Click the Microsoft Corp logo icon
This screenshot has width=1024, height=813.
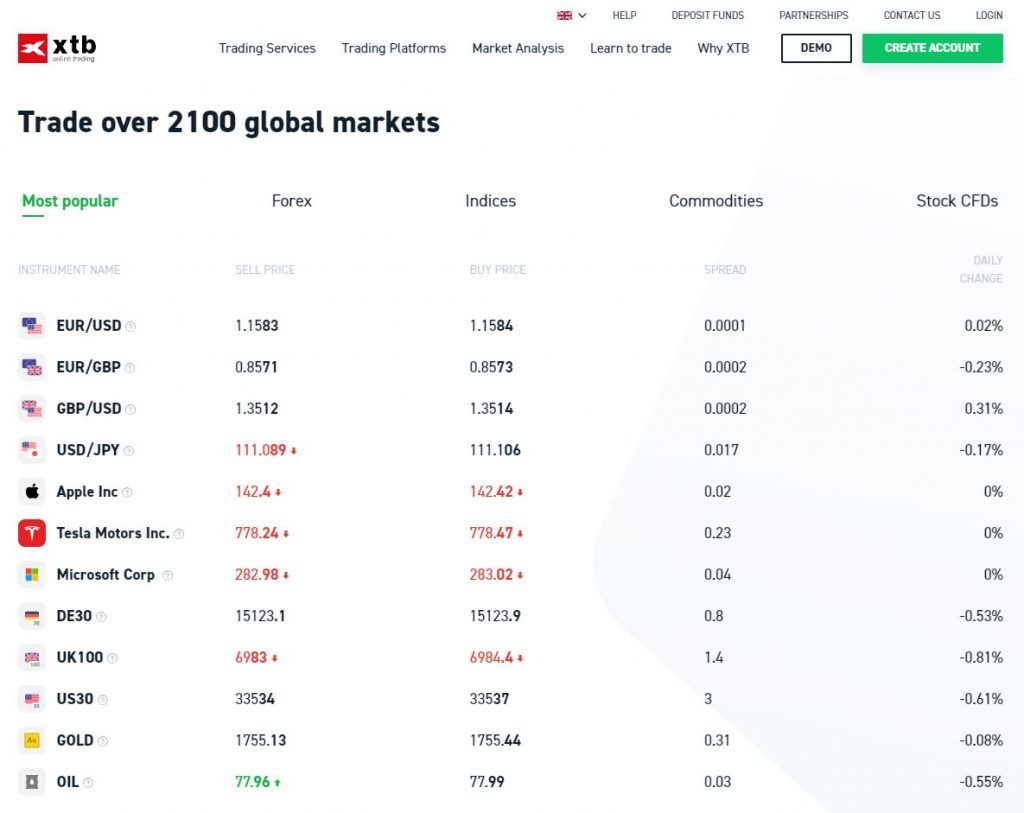[31, 574]
